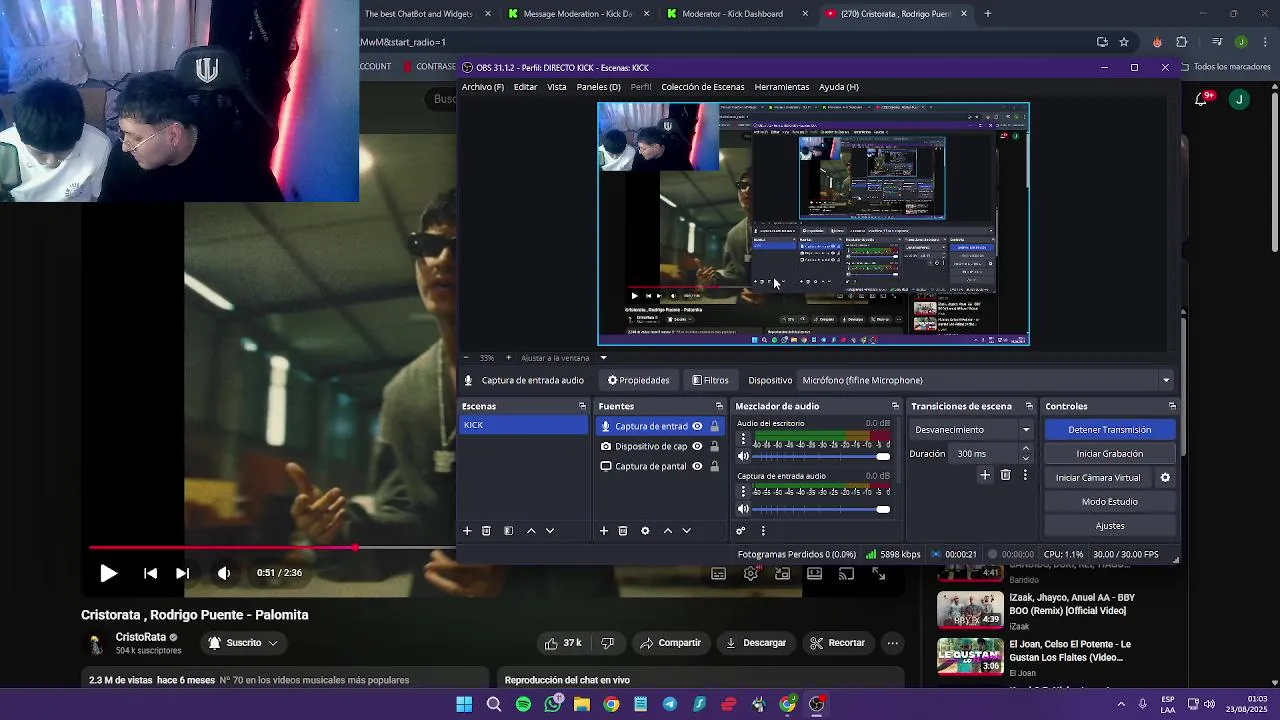Mute Audio del escritorio speaker
1280x720 pixels.
point(743,457)
